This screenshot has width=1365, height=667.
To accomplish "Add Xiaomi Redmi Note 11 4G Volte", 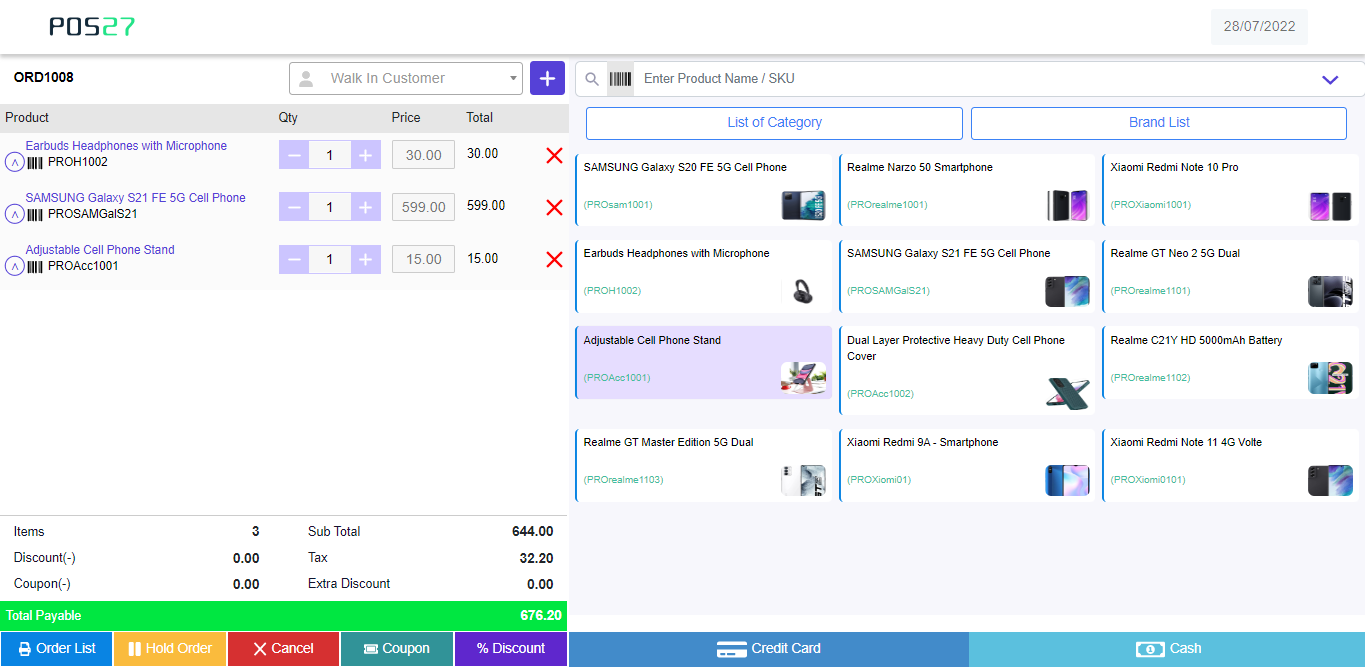I will [x=1231, y=465].
